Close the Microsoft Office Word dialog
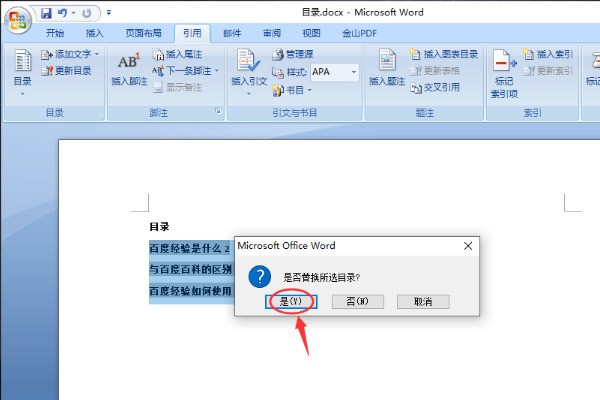Viewport: 600px width, 400px height. coord(468,246)
